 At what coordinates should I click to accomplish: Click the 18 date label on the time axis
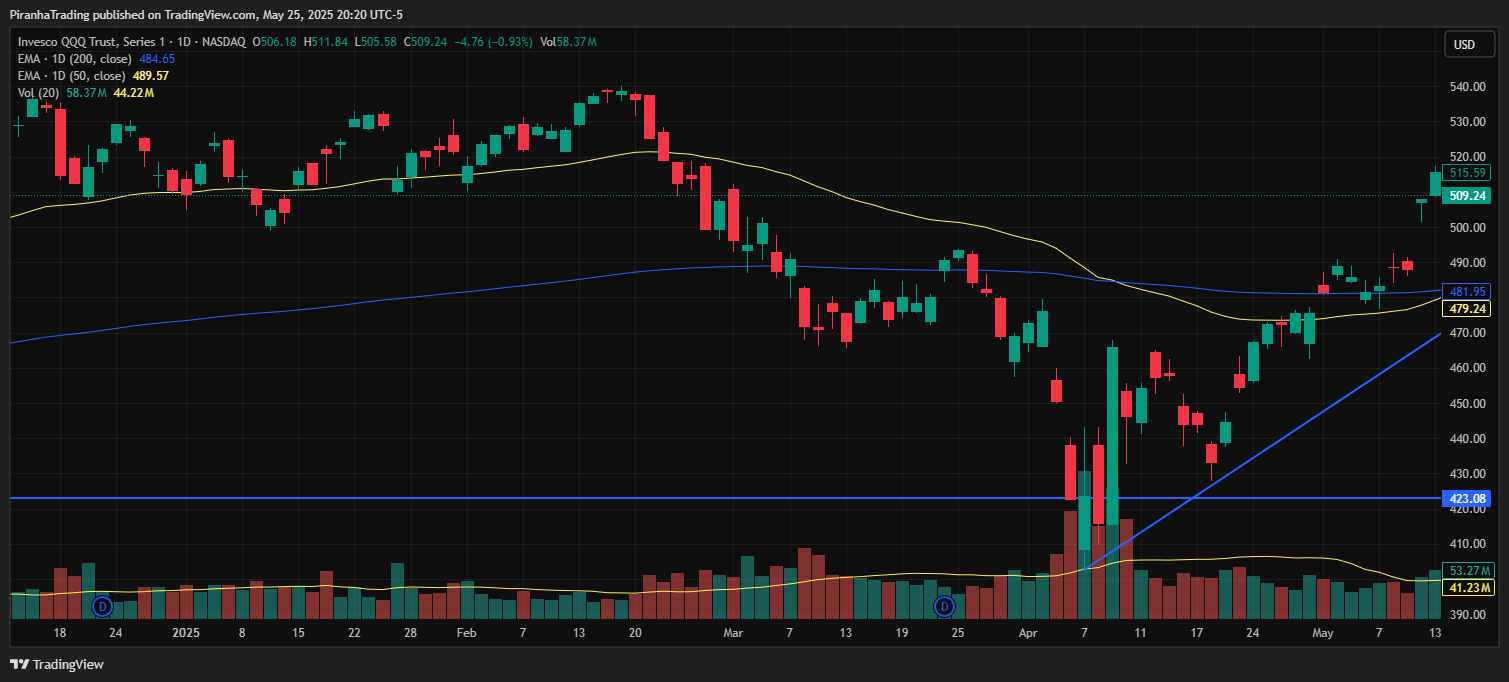pyautogui.click(x=59, y=633)
